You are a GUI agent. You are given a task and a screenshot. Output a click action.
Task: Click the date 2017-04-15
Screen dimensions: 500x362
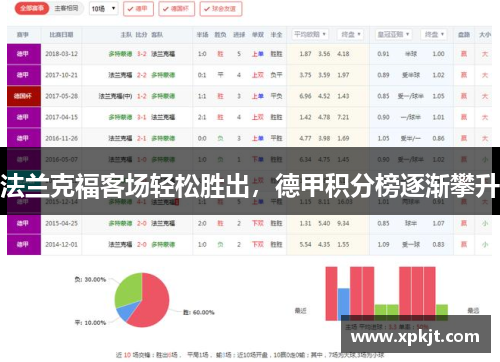(x=61, y=117)
